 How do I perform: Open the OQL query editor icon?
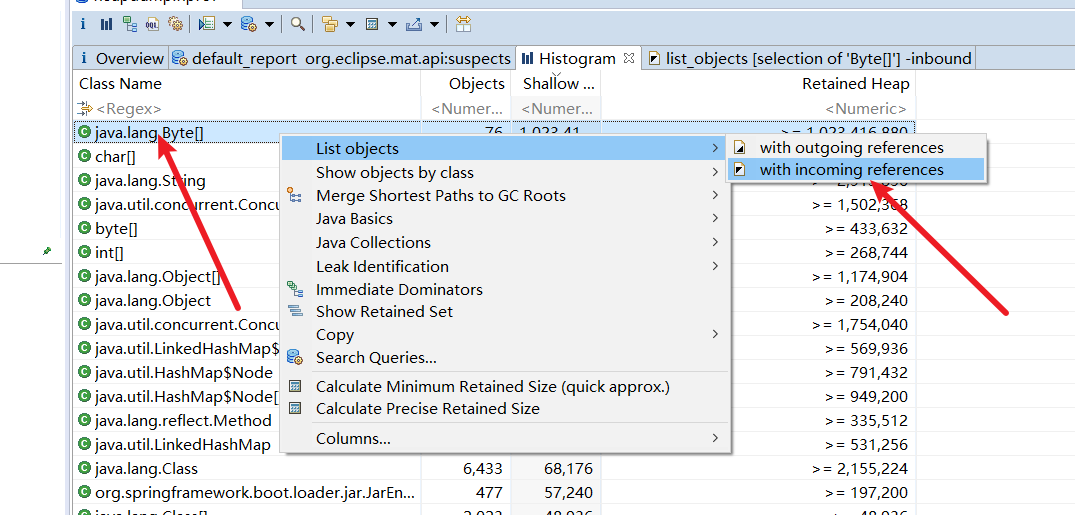click(153, 23)
